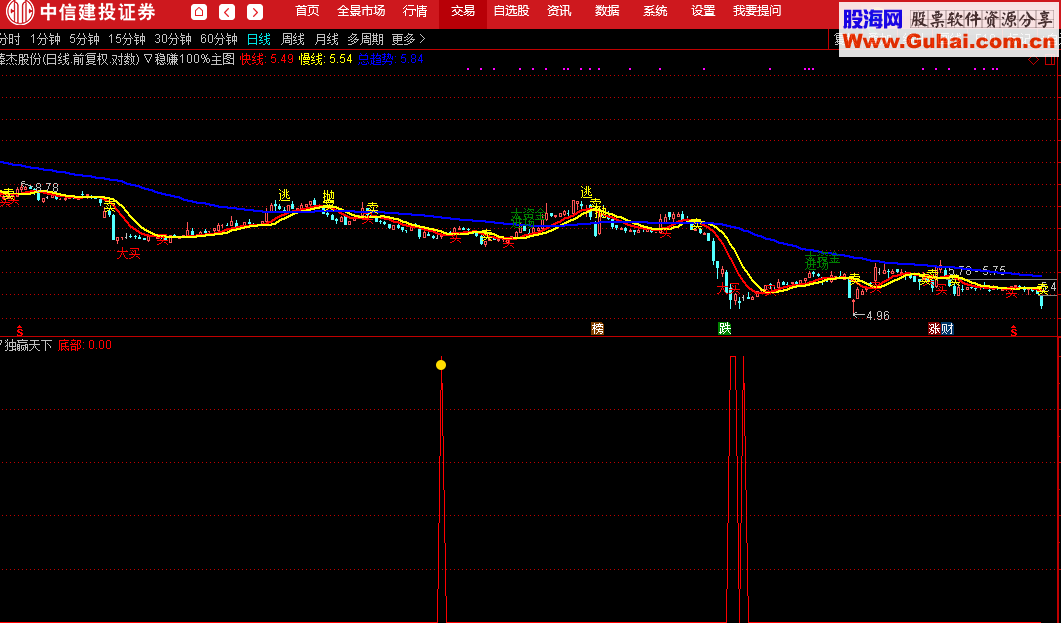This screenshot has height=623, width=1061.
Task: Switch to 15分钟 chart period
Action: pyautogui.click(x=127, y=39)
